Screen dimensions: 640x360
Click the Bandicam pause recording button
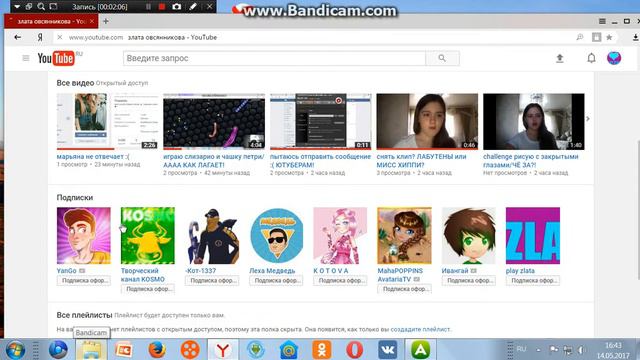click(148, 7)
